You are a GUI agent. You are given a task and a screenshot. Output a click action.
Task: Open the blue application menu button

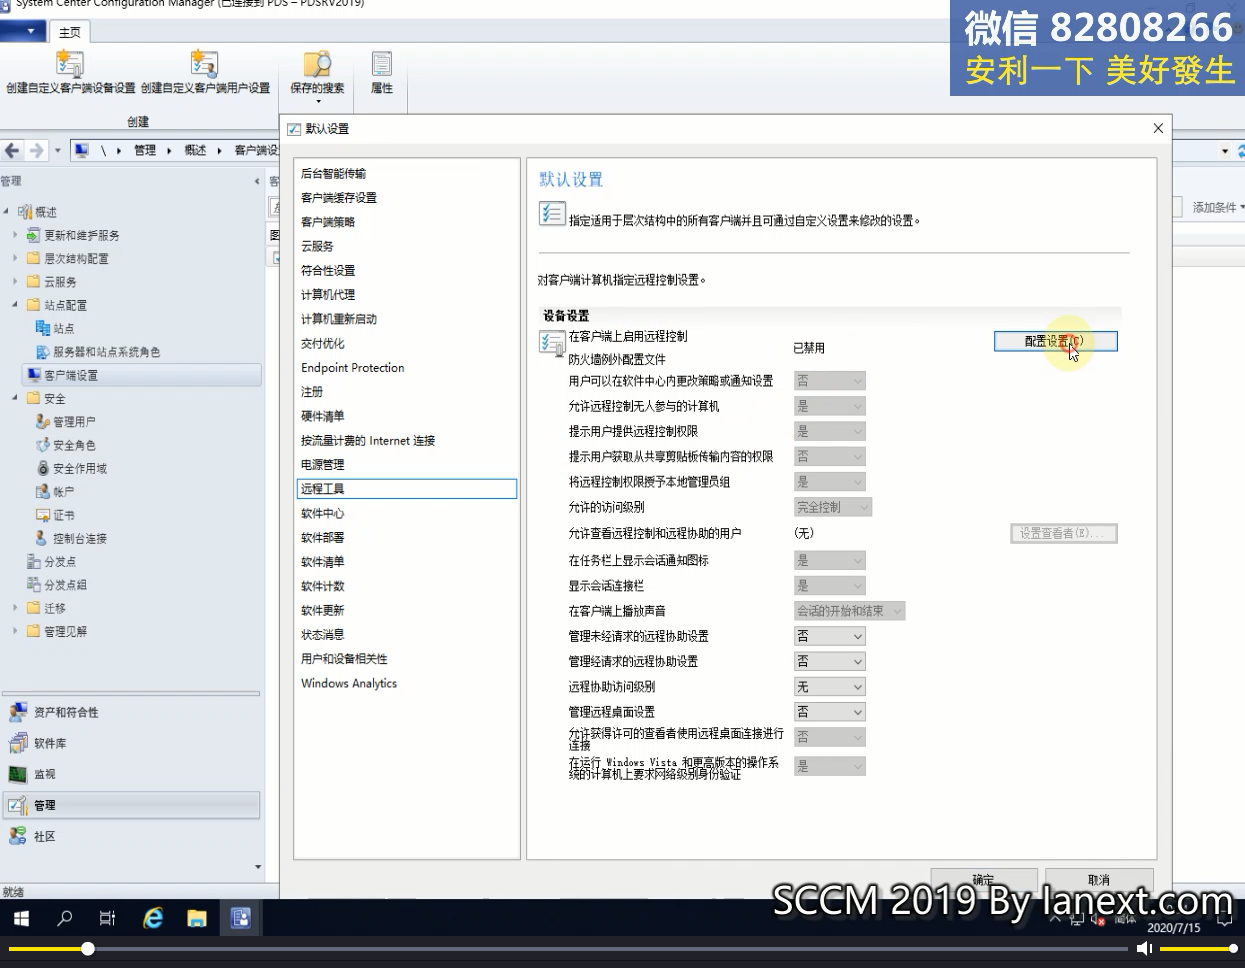pyautogui.click(x=22, y=32)
